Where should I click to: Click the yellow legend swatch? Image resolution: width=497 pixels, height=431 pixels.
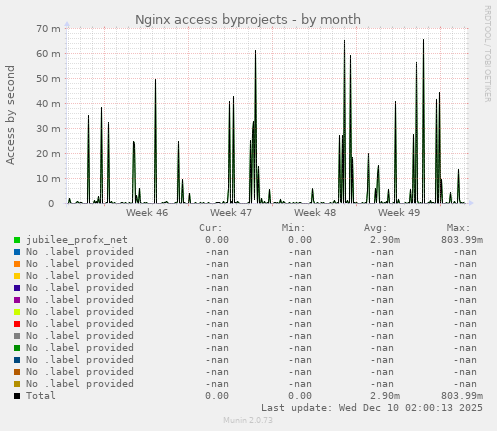coord(17,276)
